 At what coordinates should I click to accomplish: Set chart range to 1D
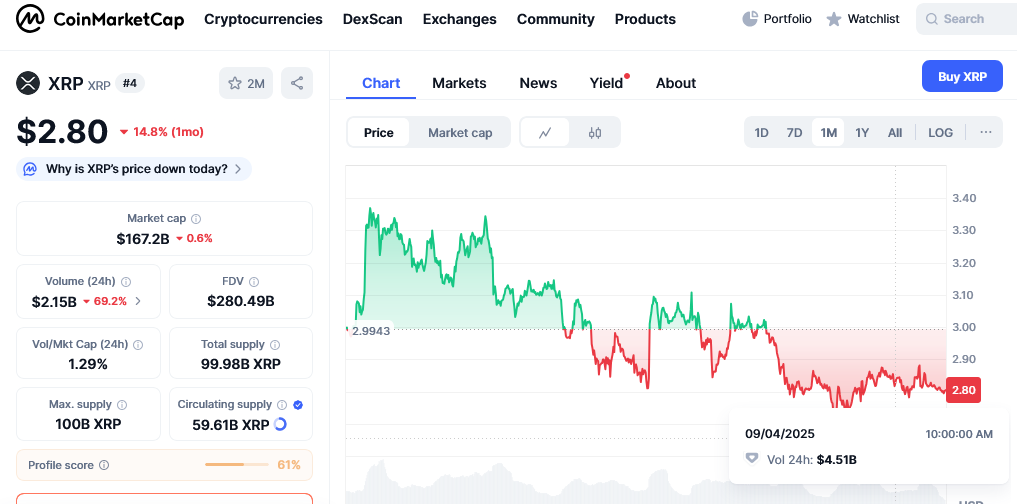[x=761, y=132]
